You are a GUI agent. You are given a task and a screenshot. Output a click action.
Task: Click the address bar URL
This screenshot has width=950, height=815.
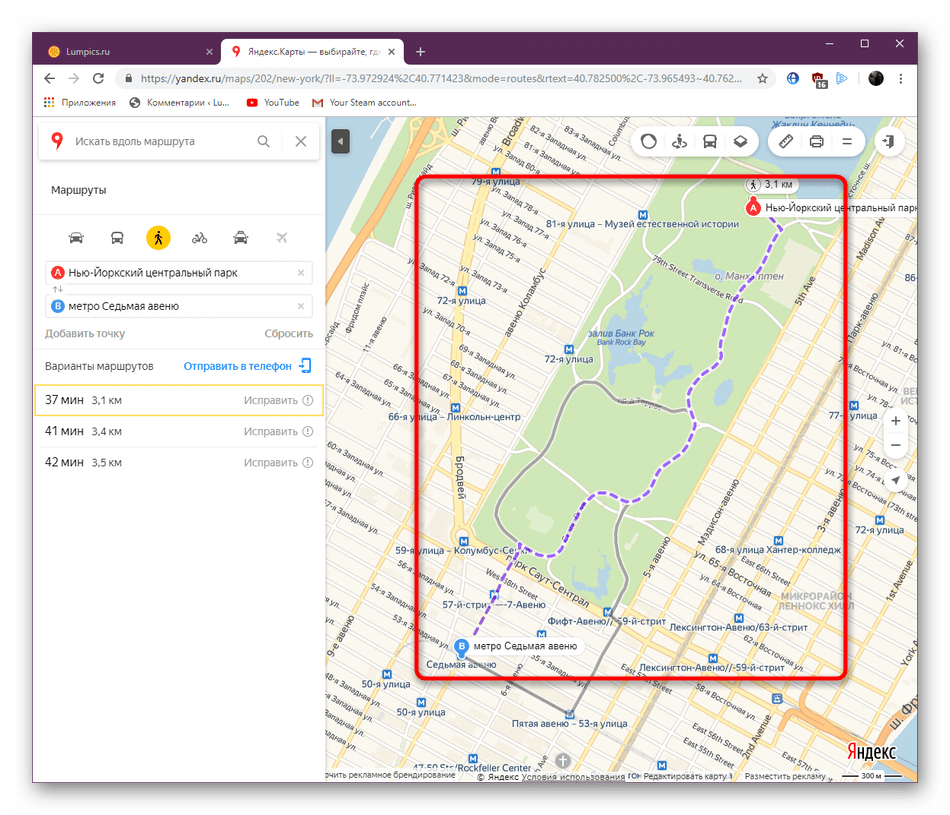pos(440,78)
